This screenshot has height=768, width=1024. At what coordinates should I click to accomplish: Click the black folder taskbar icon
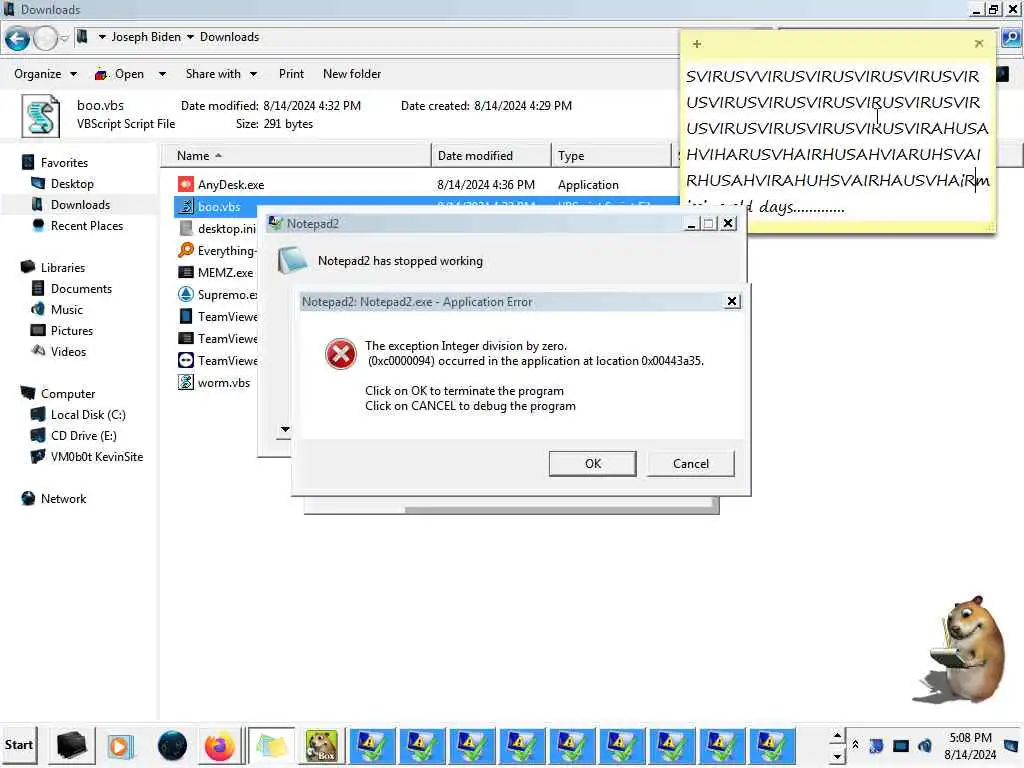(71, 746)
